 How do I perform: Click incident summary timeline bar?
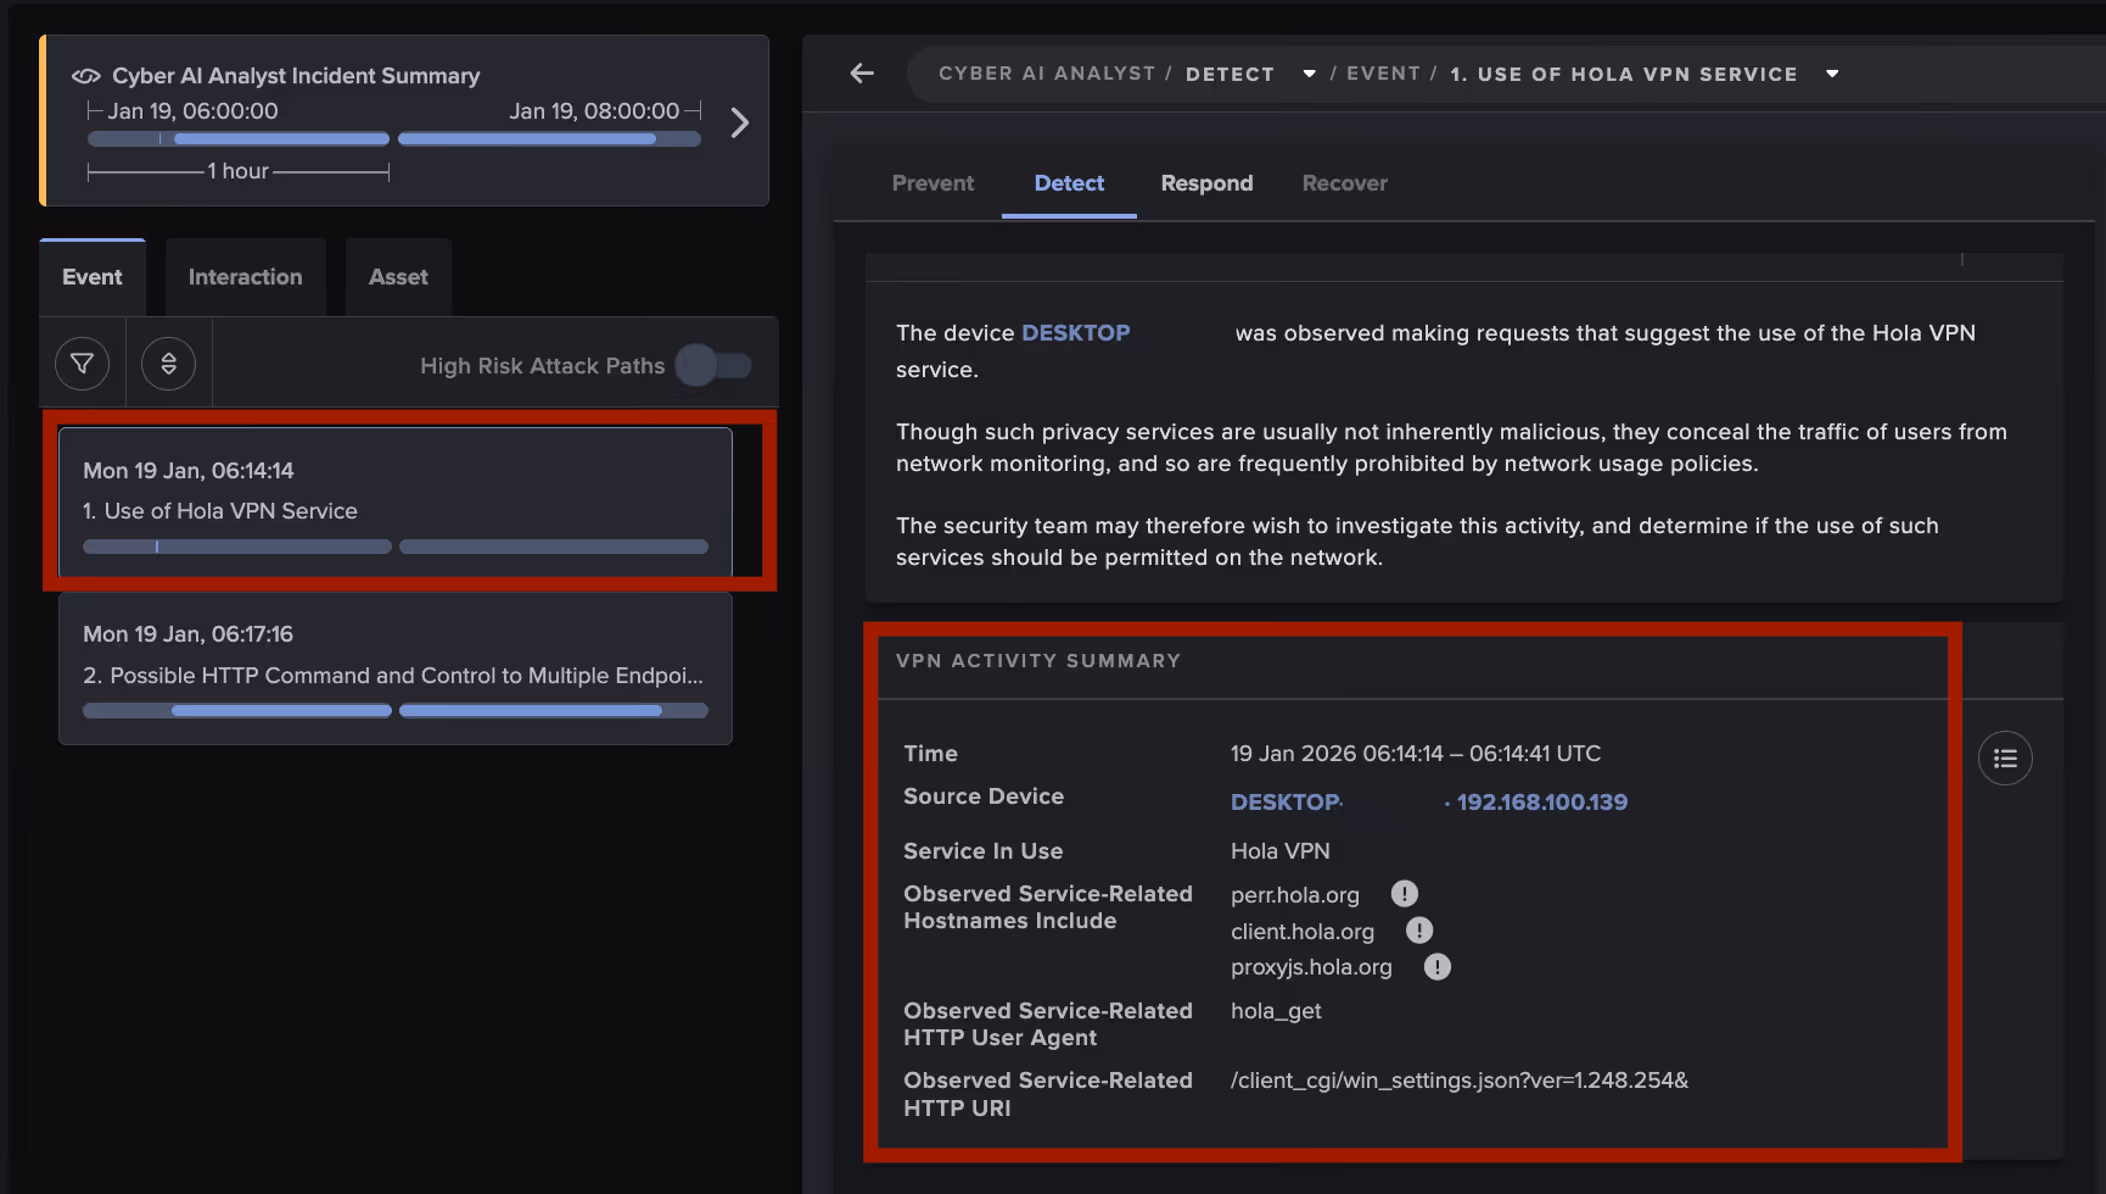point(394,139)
